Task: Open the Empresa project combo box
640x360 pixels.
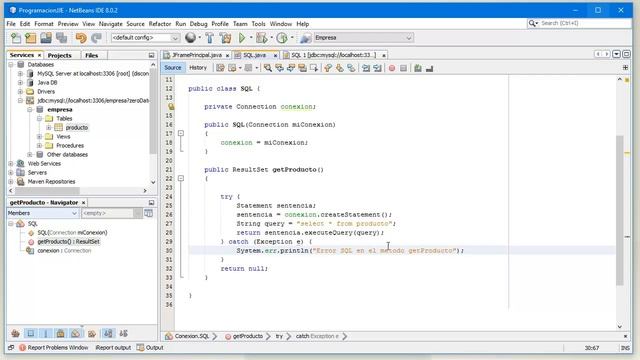Action: [x=363, y=38]
